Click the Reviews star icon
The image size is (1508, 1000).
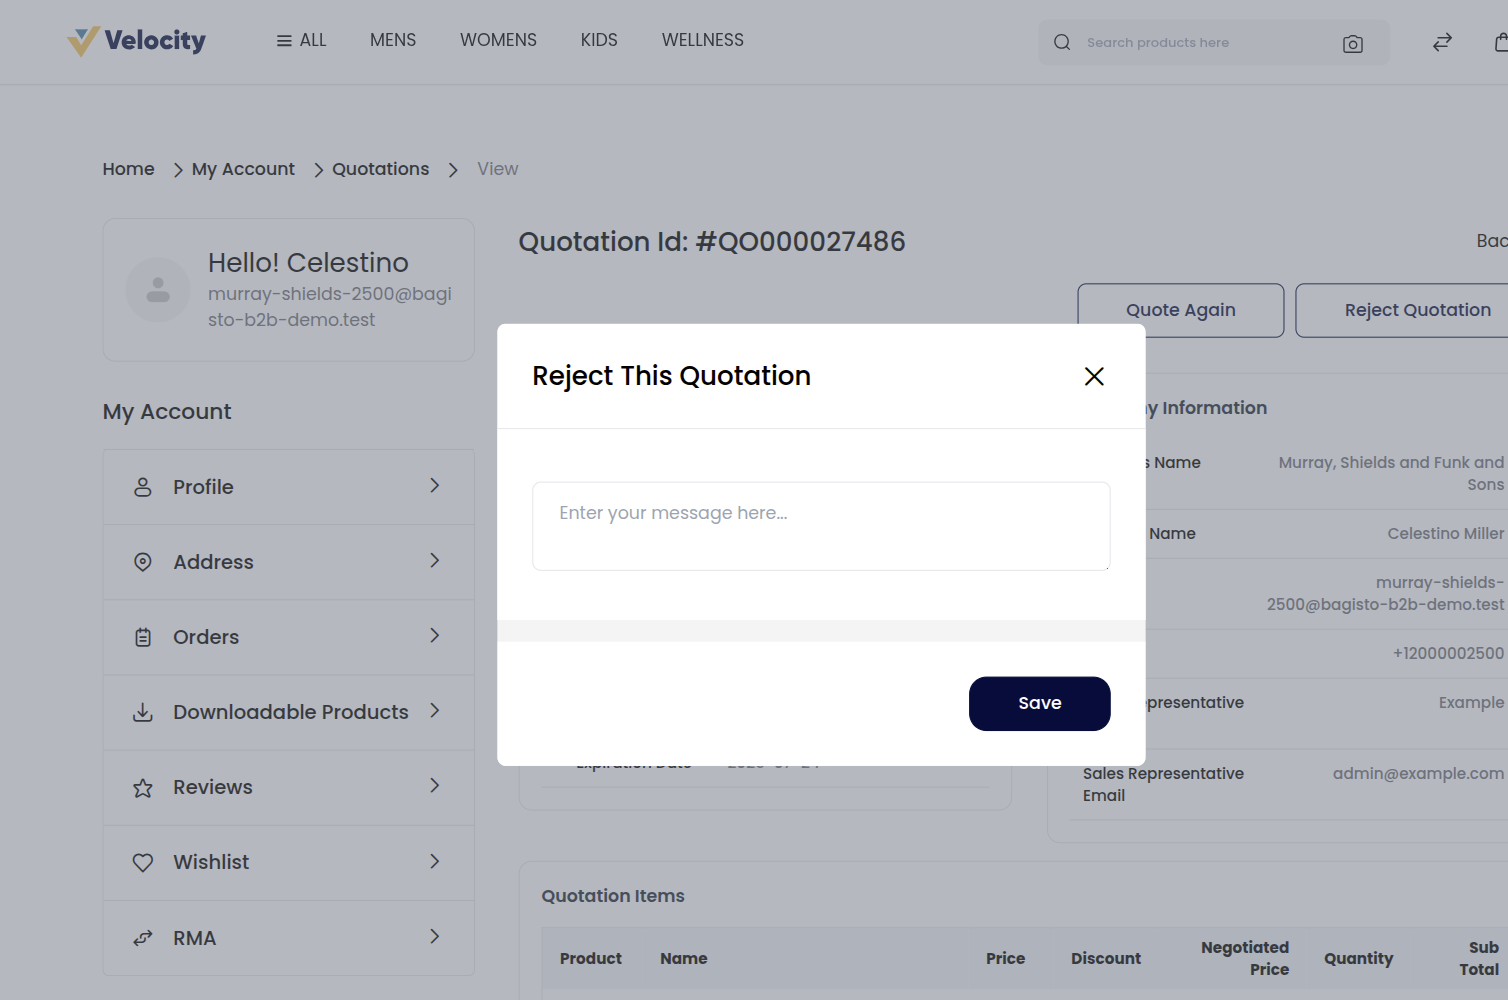click(x=143, y=788)
